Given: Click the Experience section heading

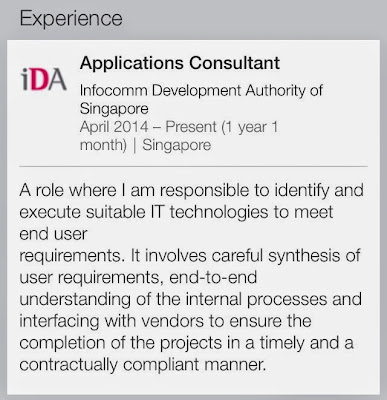Looking at the screenshot, I should (71, 19).
